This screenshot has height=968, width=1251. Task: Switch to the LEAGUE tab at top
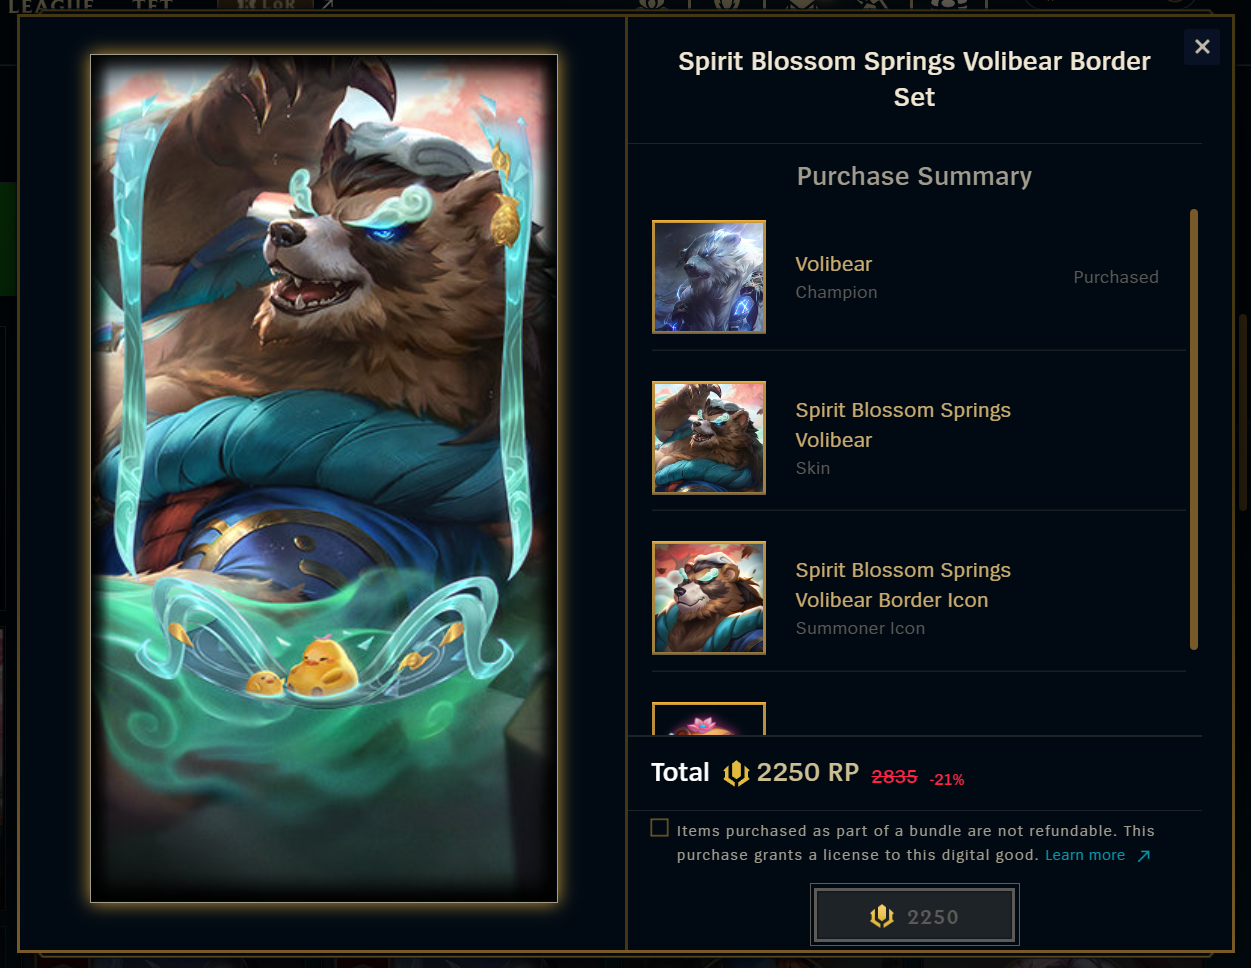(x=51, y=6)
